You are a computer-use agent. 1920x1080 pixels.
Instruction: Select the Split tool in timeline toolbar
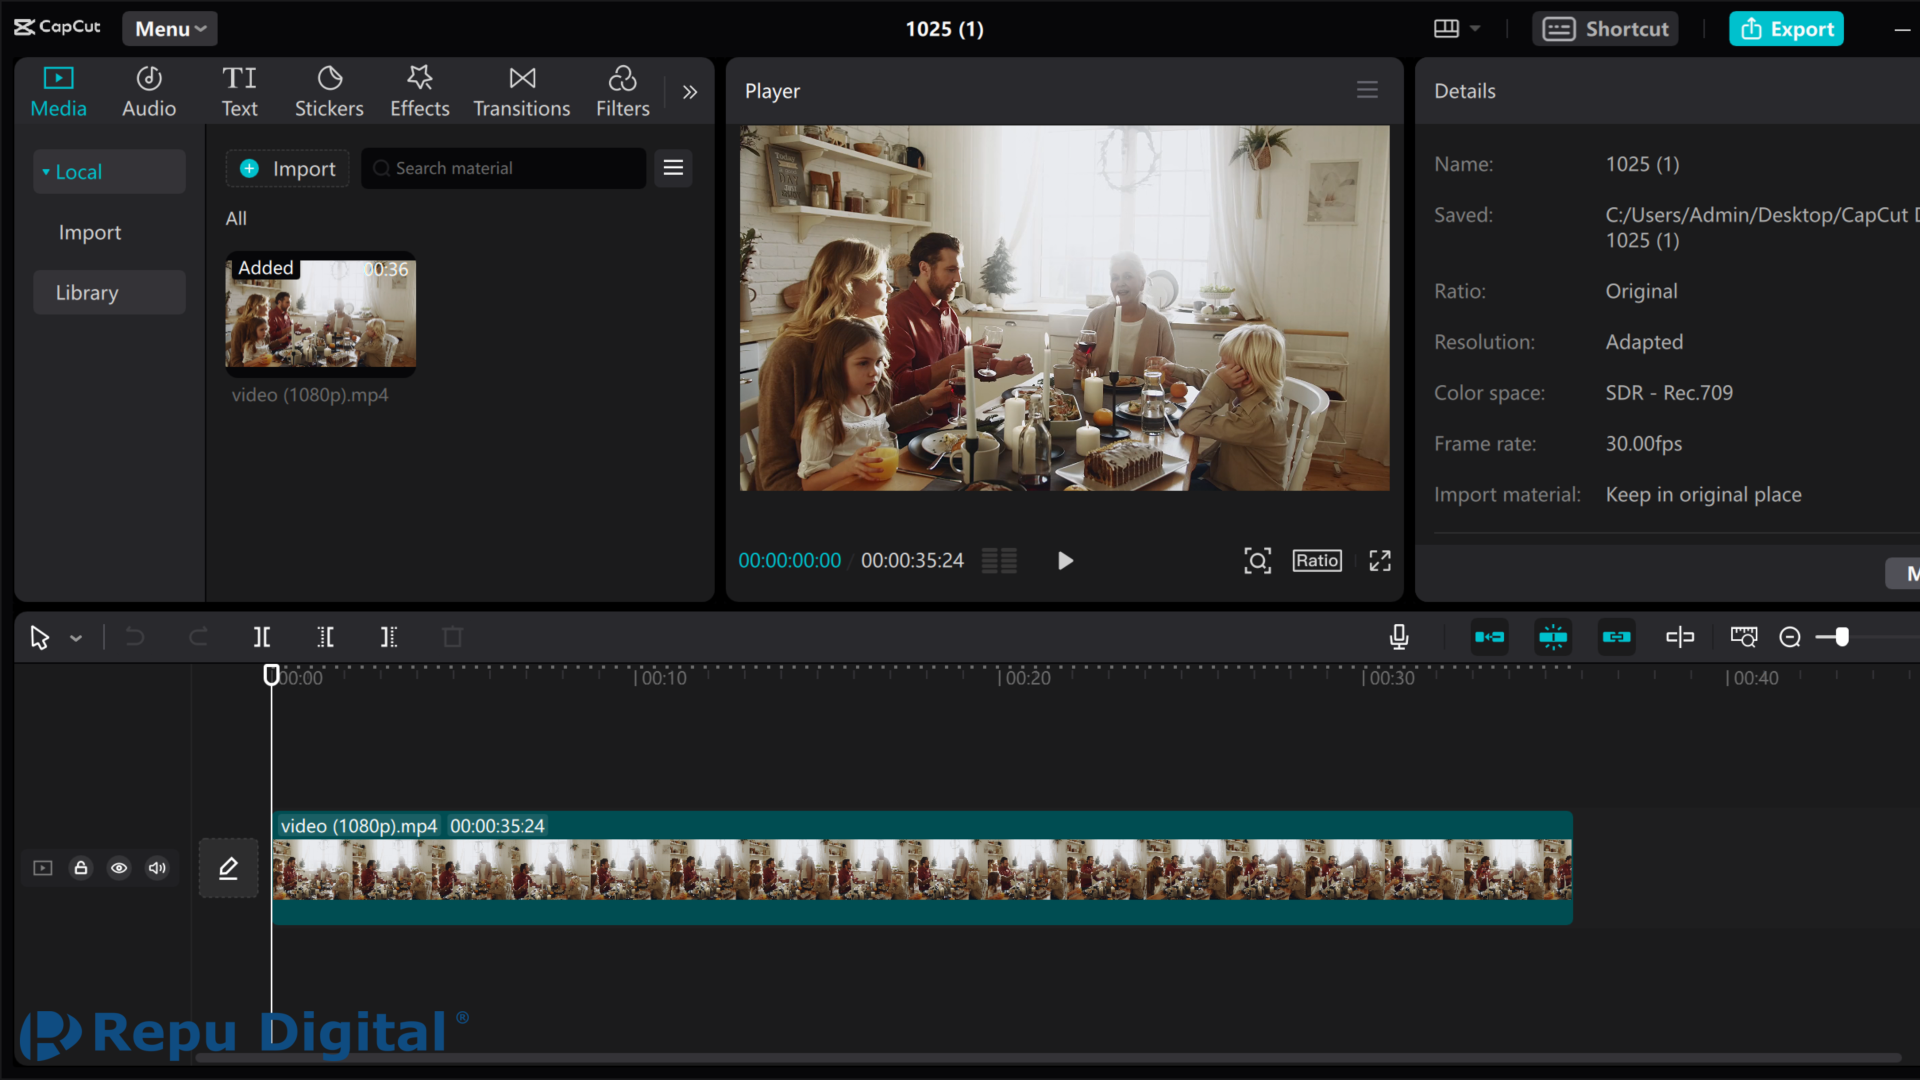[x=262, y=637]
